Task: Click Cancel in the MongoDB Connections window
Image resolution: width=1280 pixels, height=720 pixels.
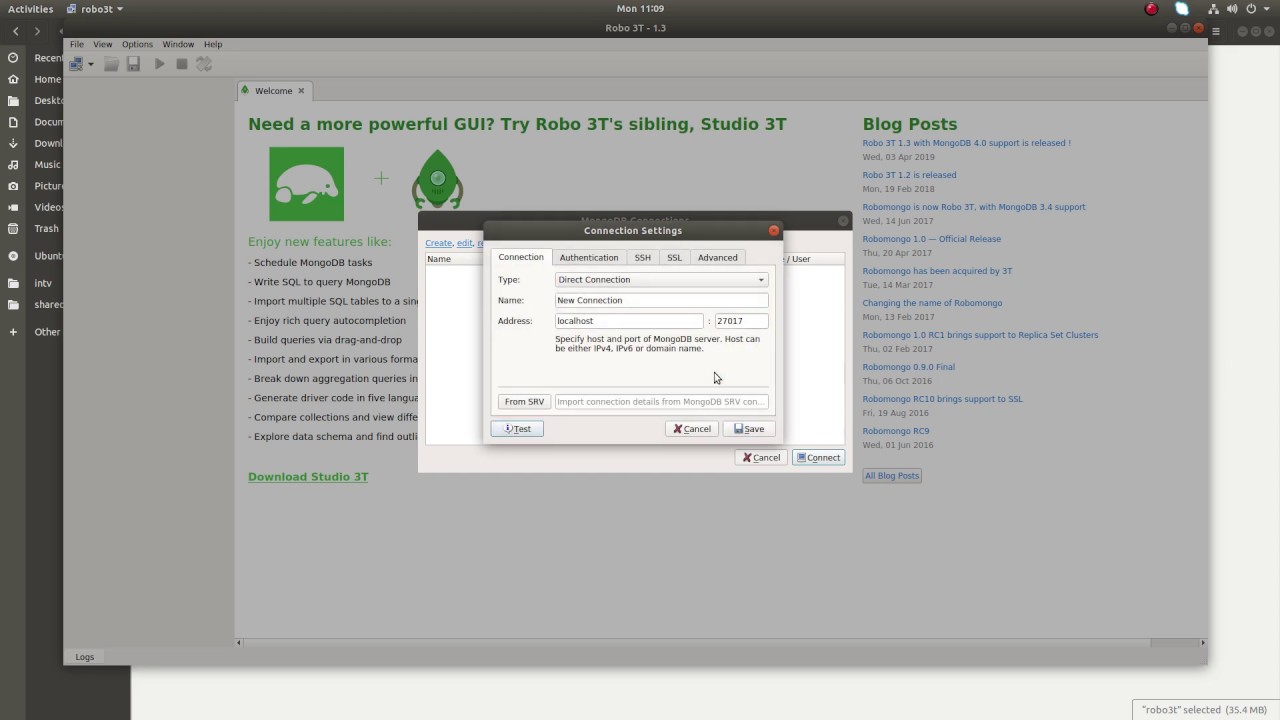Action: (x=761, y=458)
